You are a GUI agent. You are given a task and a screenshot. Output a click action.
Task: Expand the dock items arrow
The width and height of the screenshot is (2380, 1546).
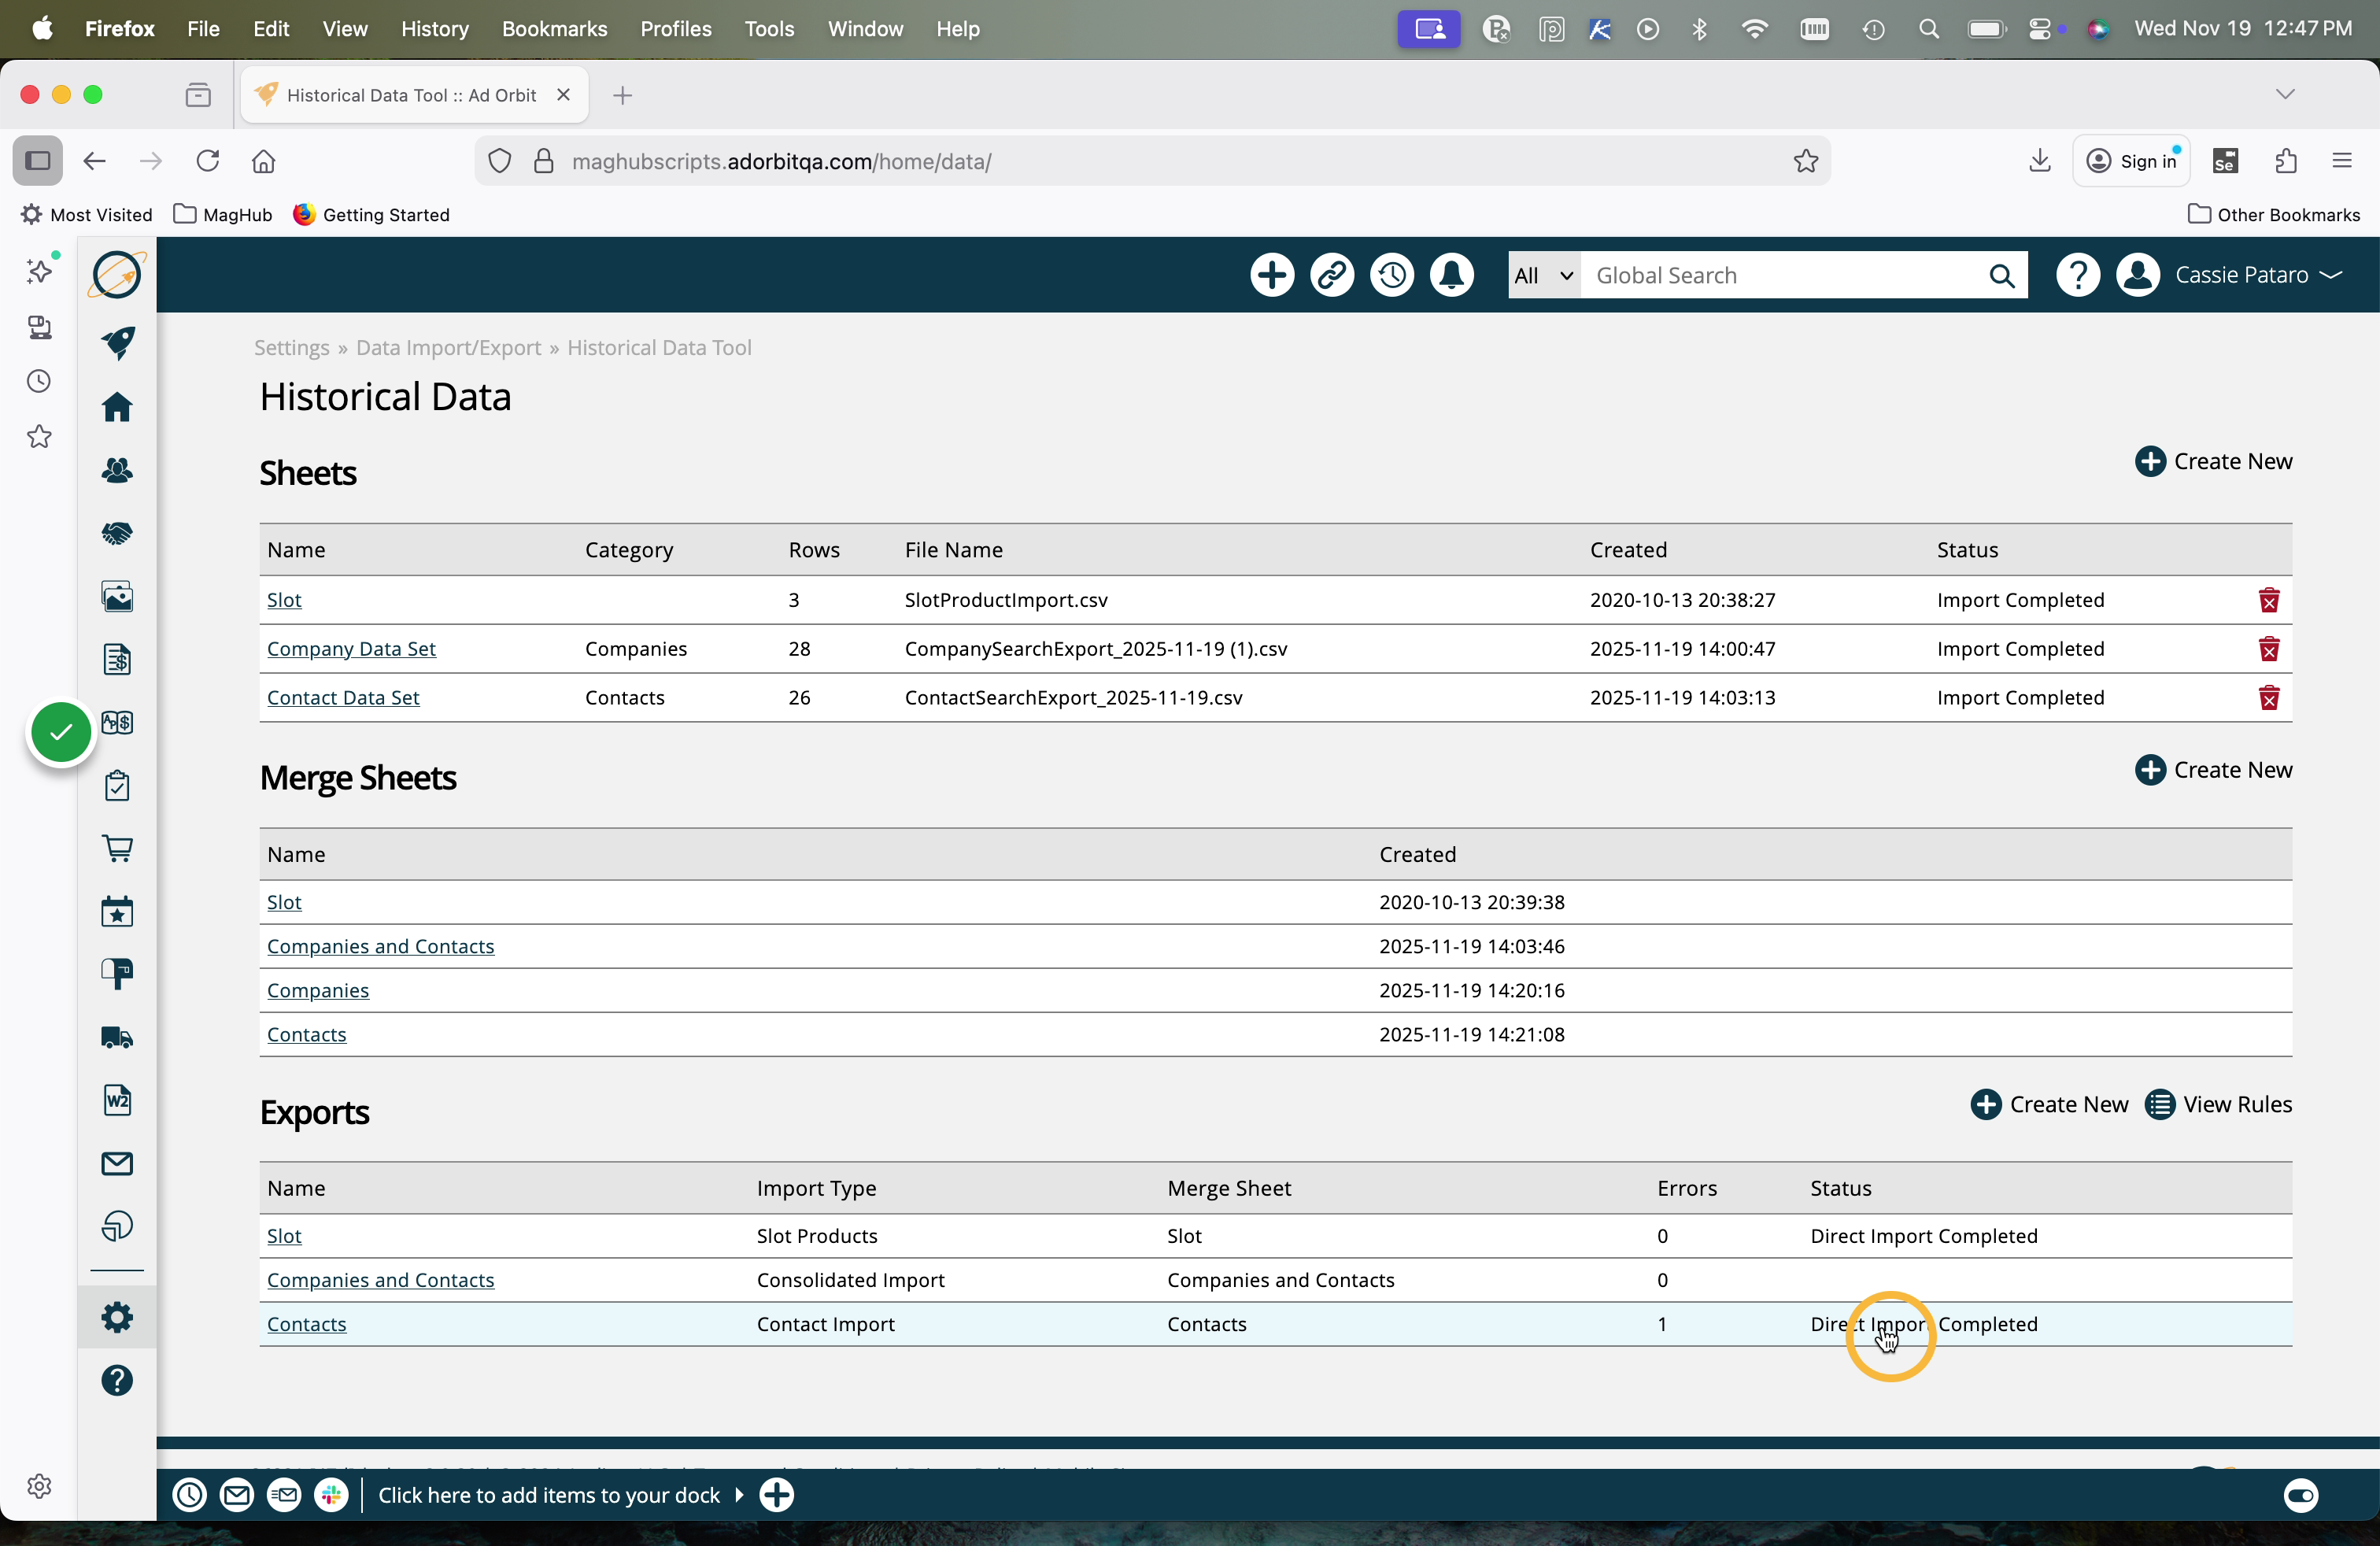(739, 1495)
